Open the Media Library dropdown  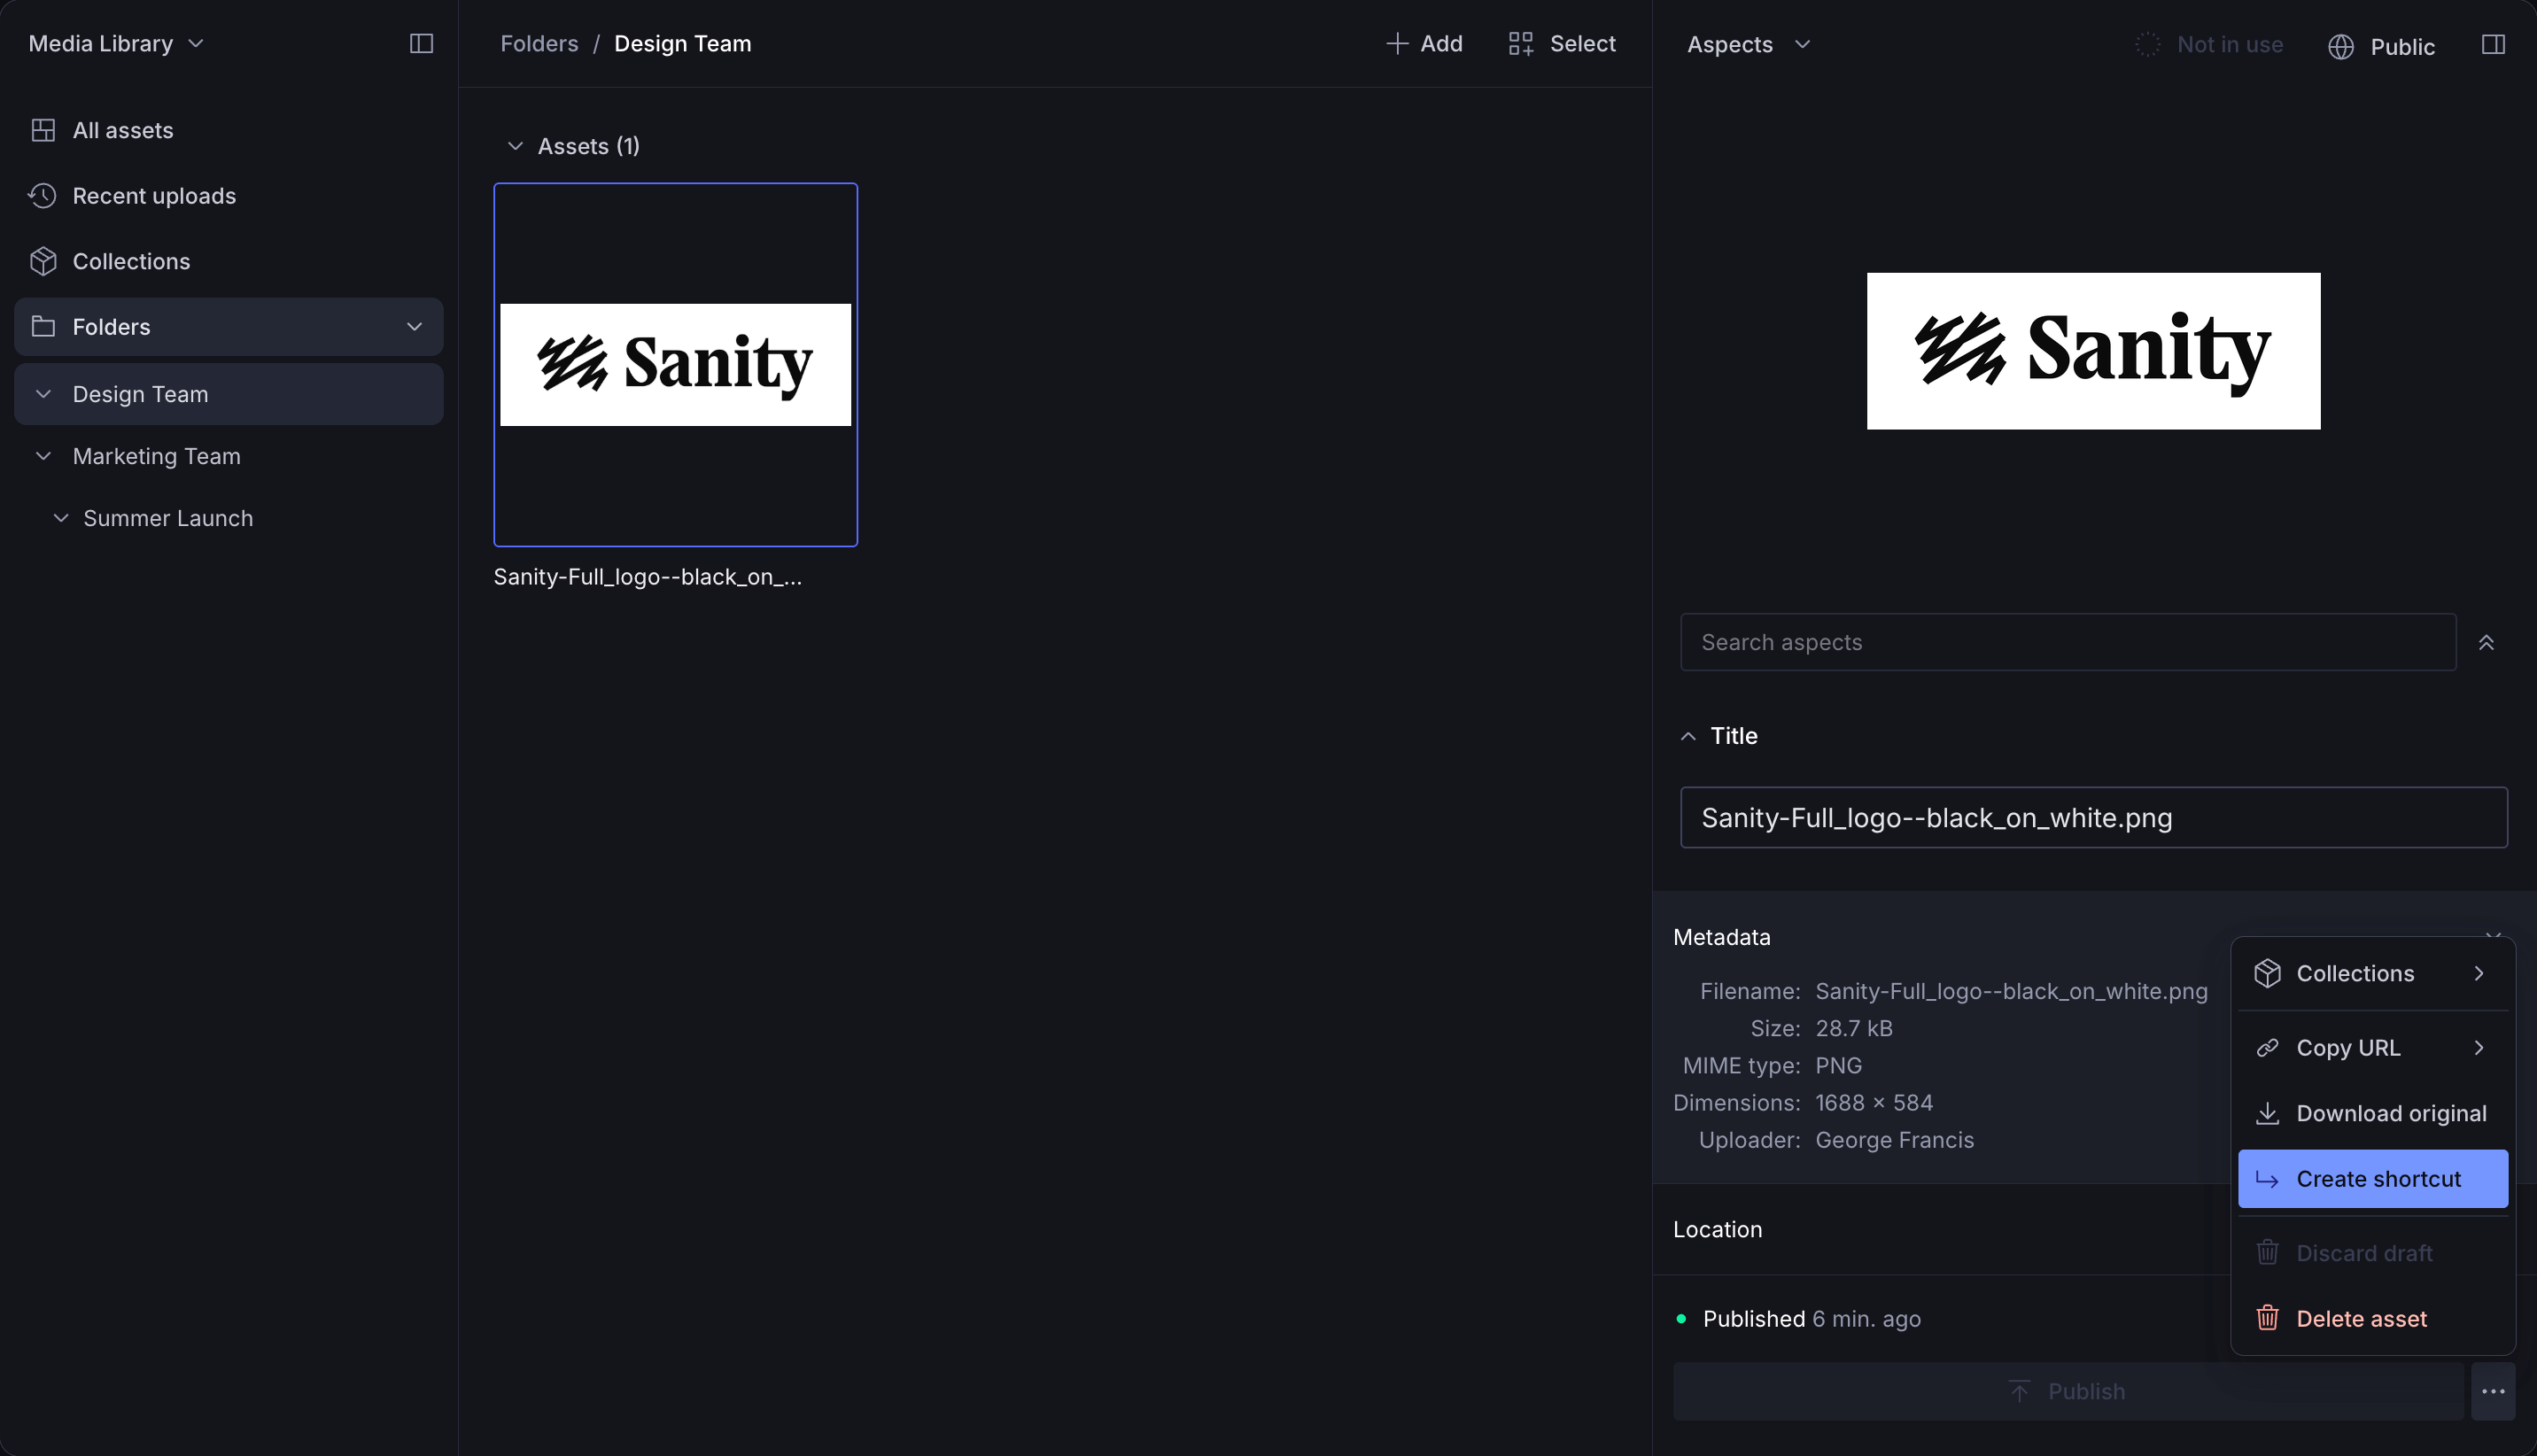pos(116,44)
